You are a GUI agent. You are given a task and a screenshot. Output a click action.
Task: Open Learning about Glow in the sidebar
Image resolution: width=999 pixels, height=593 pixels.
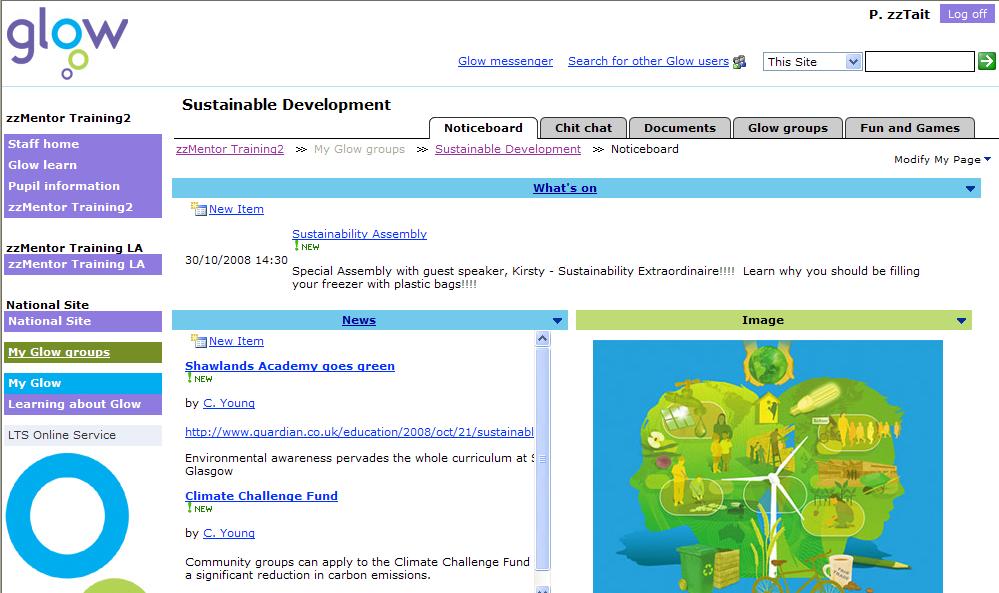(83, 404)
